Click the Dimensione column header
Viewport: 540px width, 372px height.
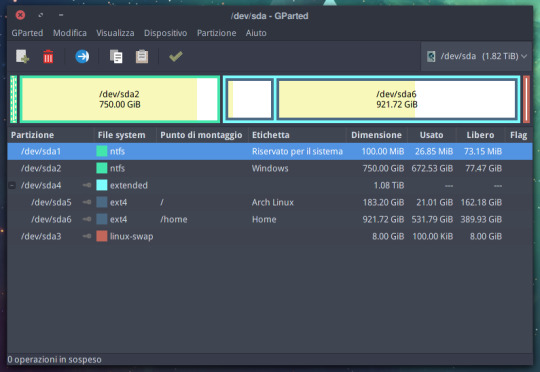click(376, 135)
